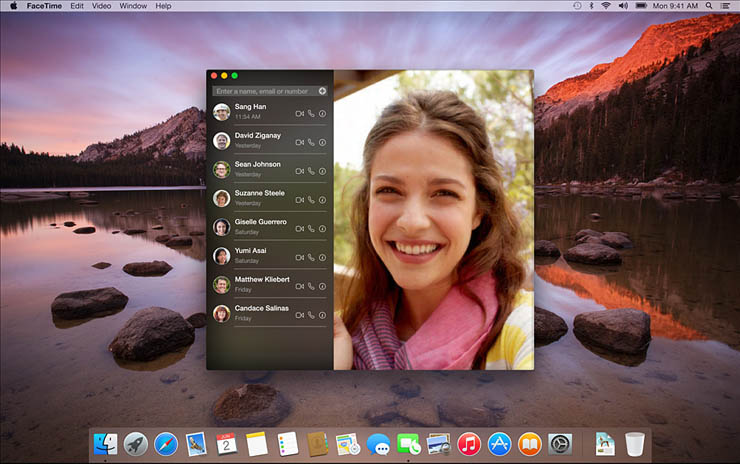Video call Suzanne Steele
Viewport: 740px width, 464px height.
pyautogui.click(x=299, y=200)
